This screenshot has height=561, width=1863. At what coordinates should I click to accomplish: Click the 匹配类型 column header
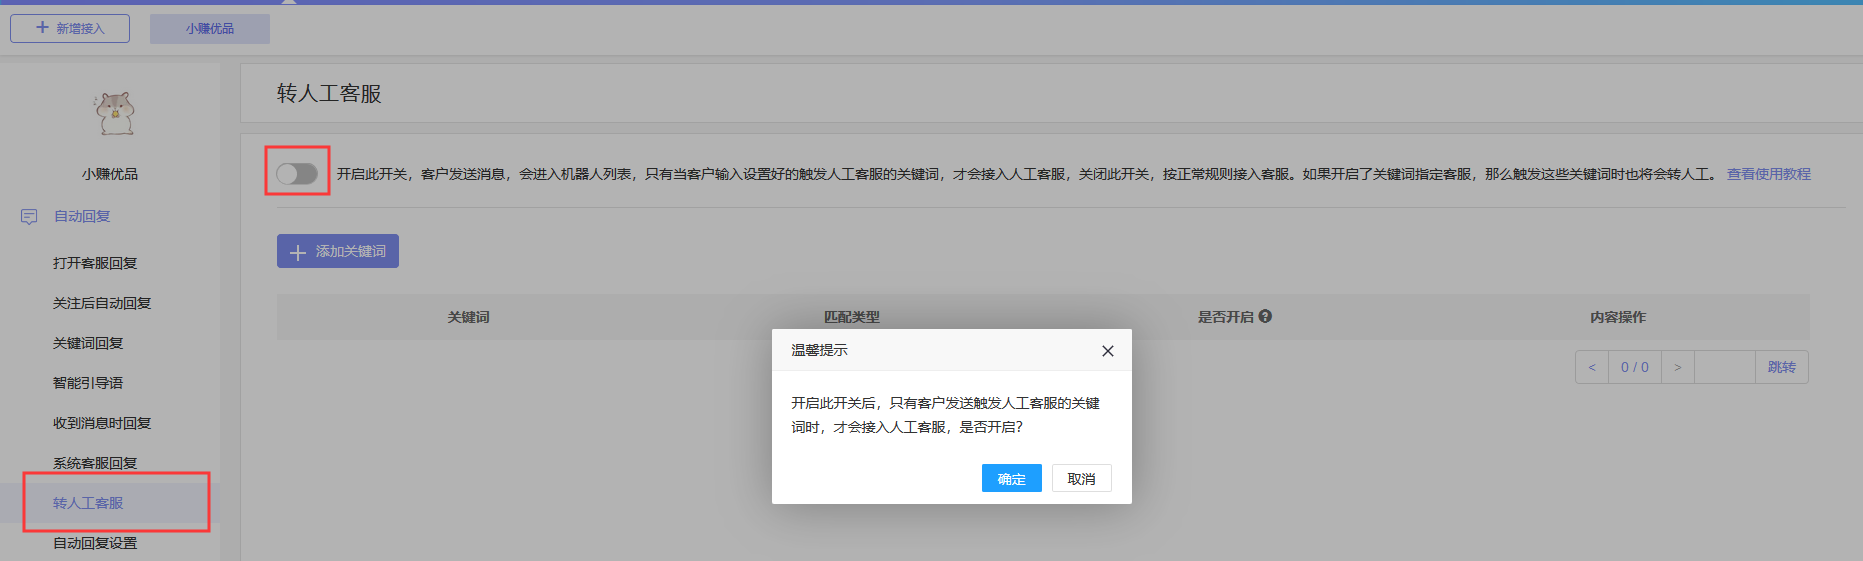[852, 317]
